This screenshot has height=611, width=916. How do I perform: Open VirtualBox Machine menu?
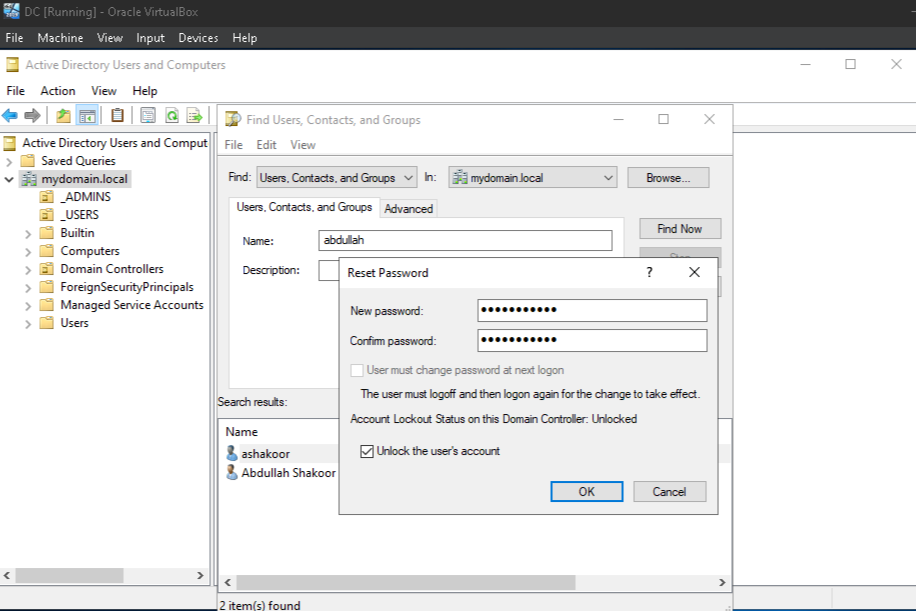pyautogui.click(x=60, y=38)
